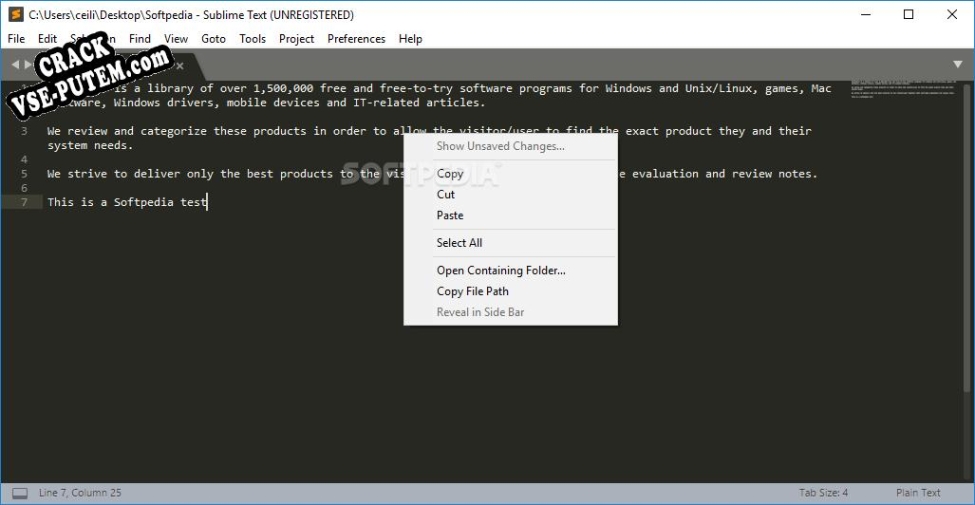
Task: Open the tab list dropdown arrow
Action: pos(957,65)
